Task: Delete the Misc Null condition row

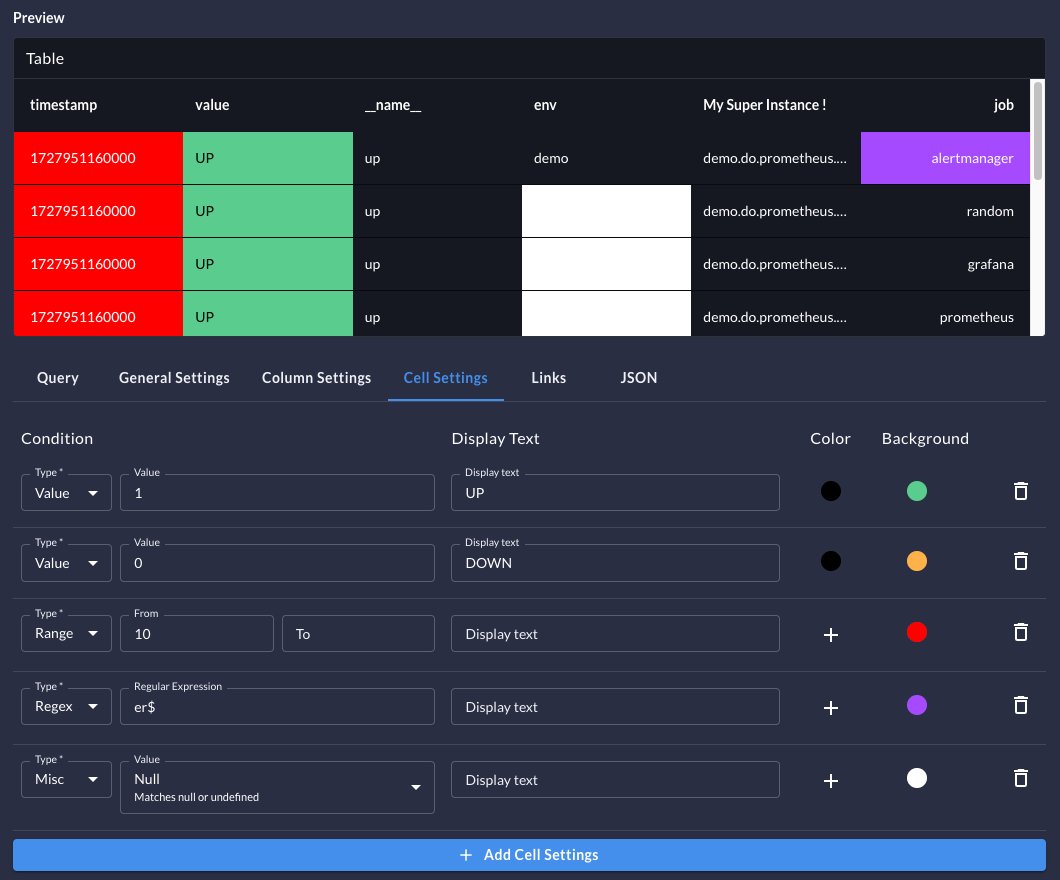Action: click(x=1021, y=779)
